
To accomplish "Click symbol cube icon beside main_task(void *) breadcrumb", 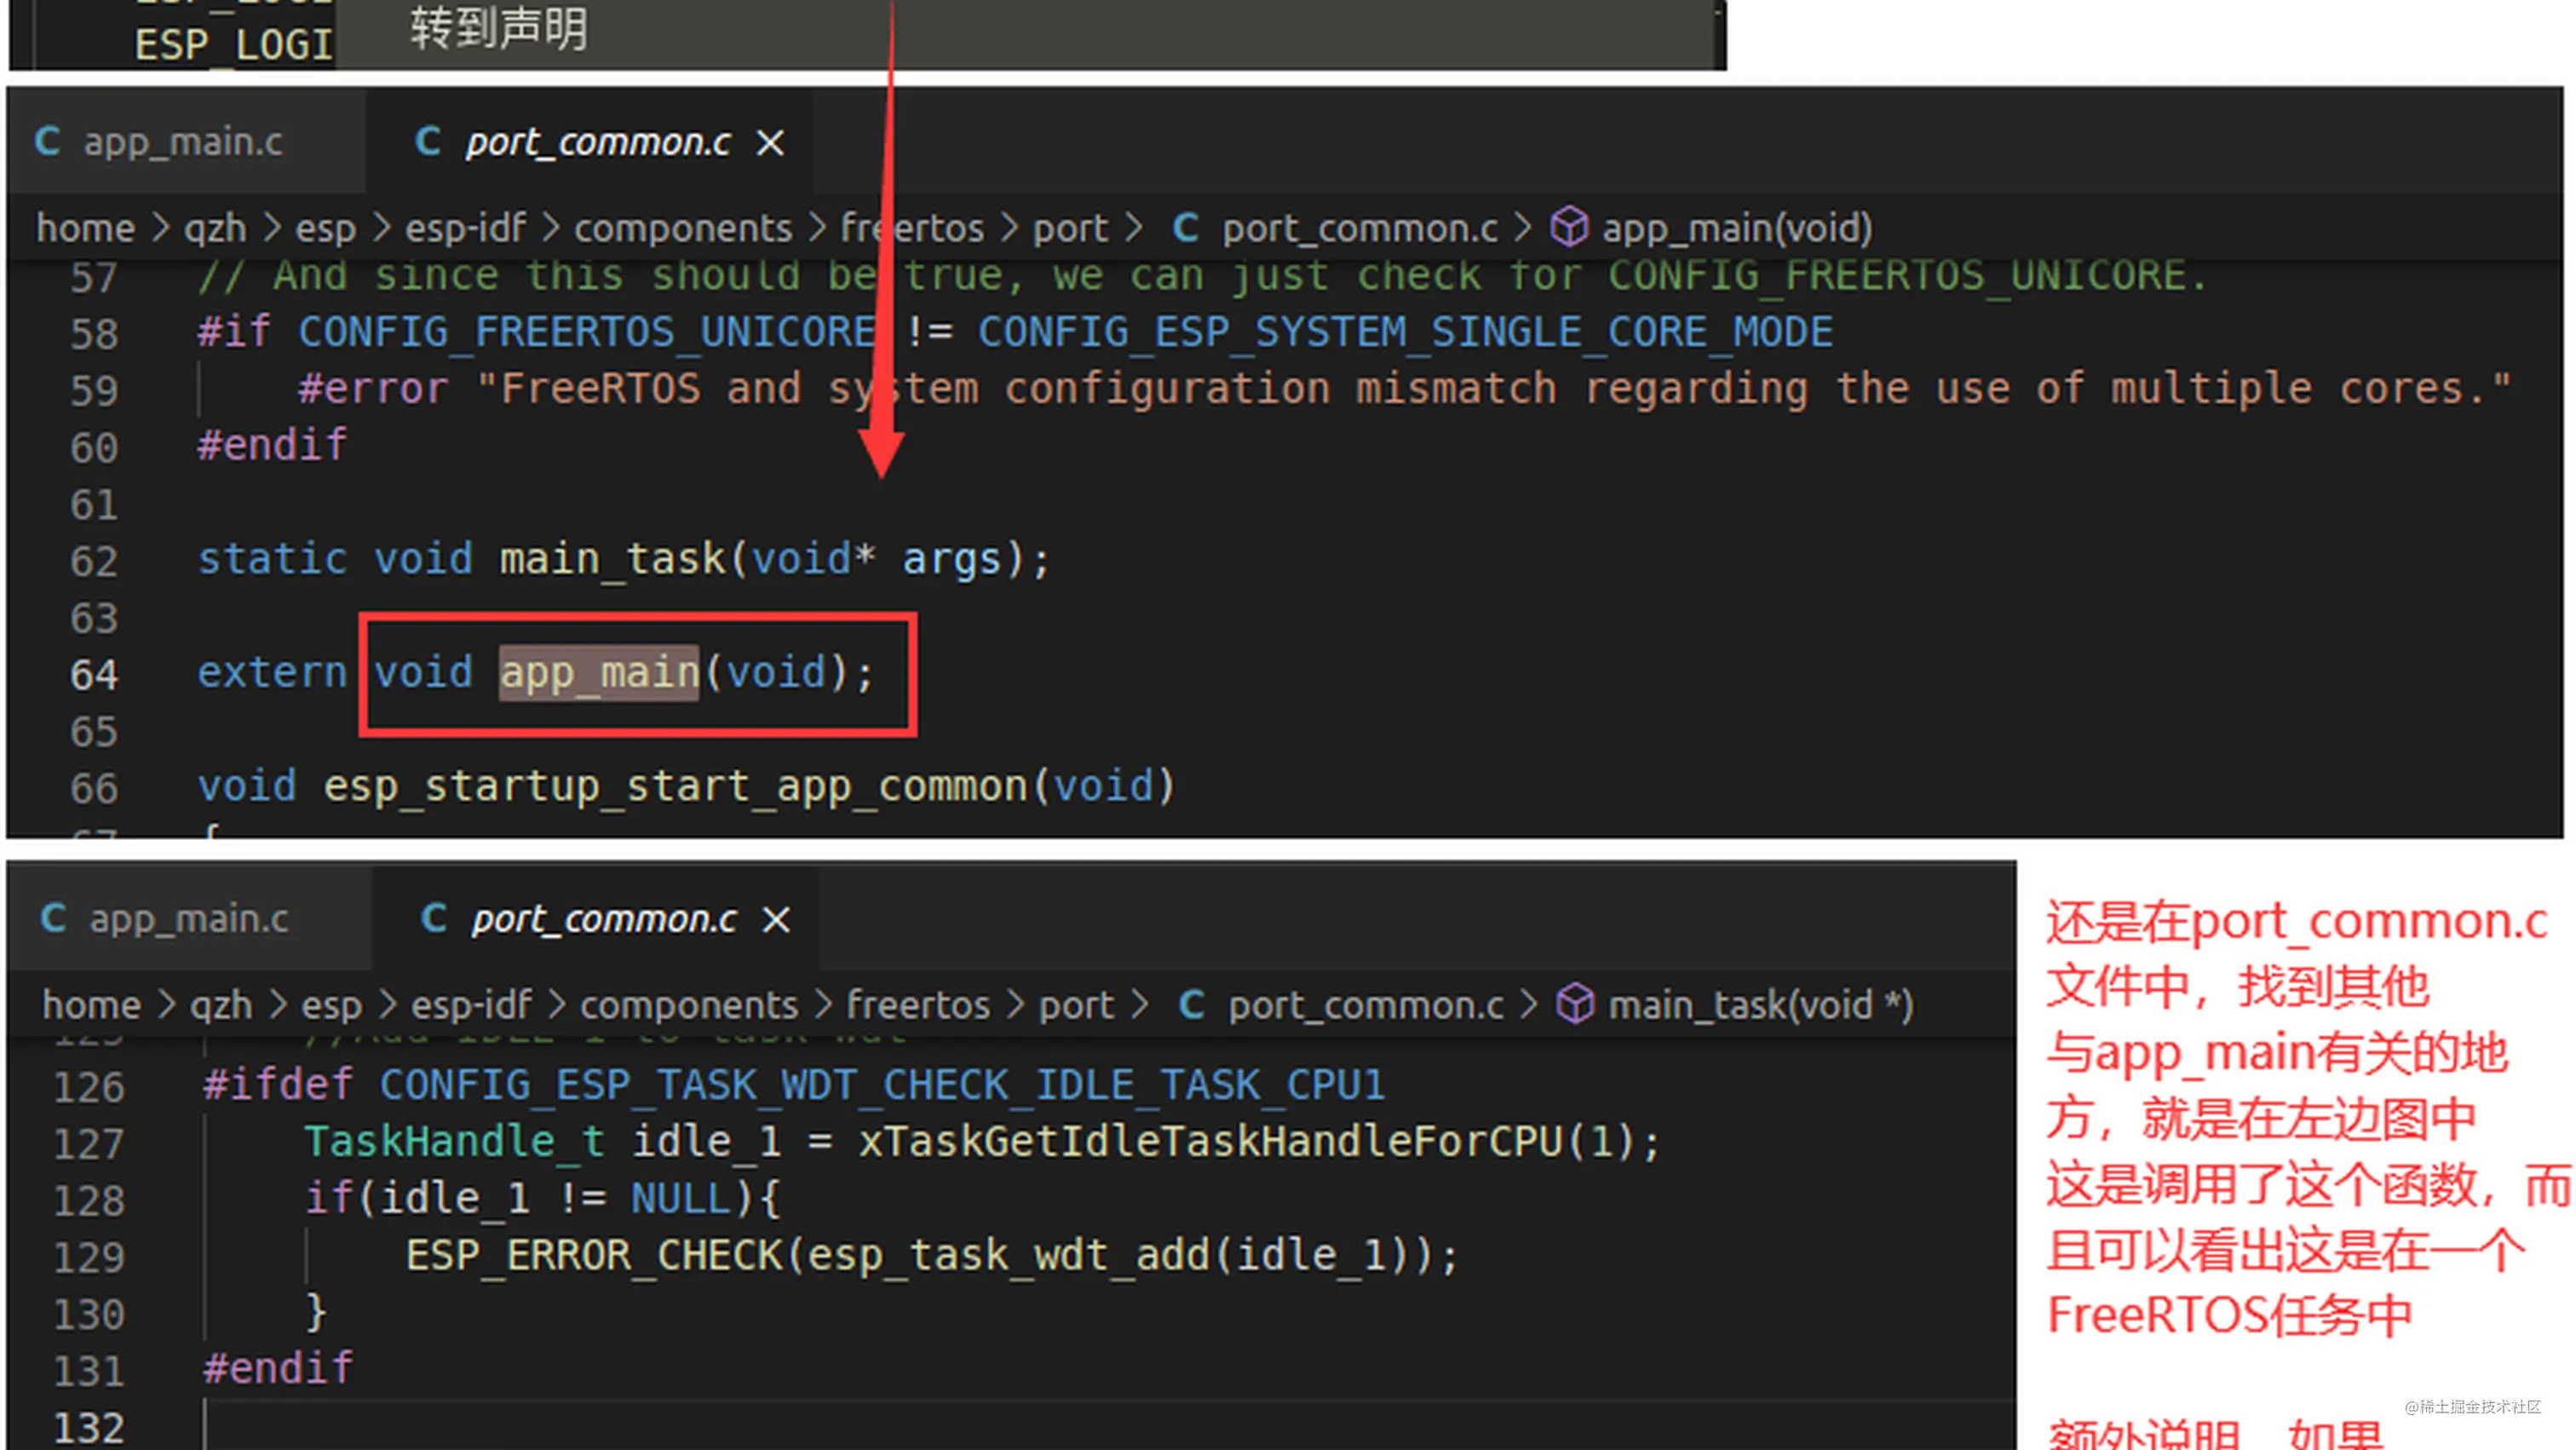I will 1575,1003.
